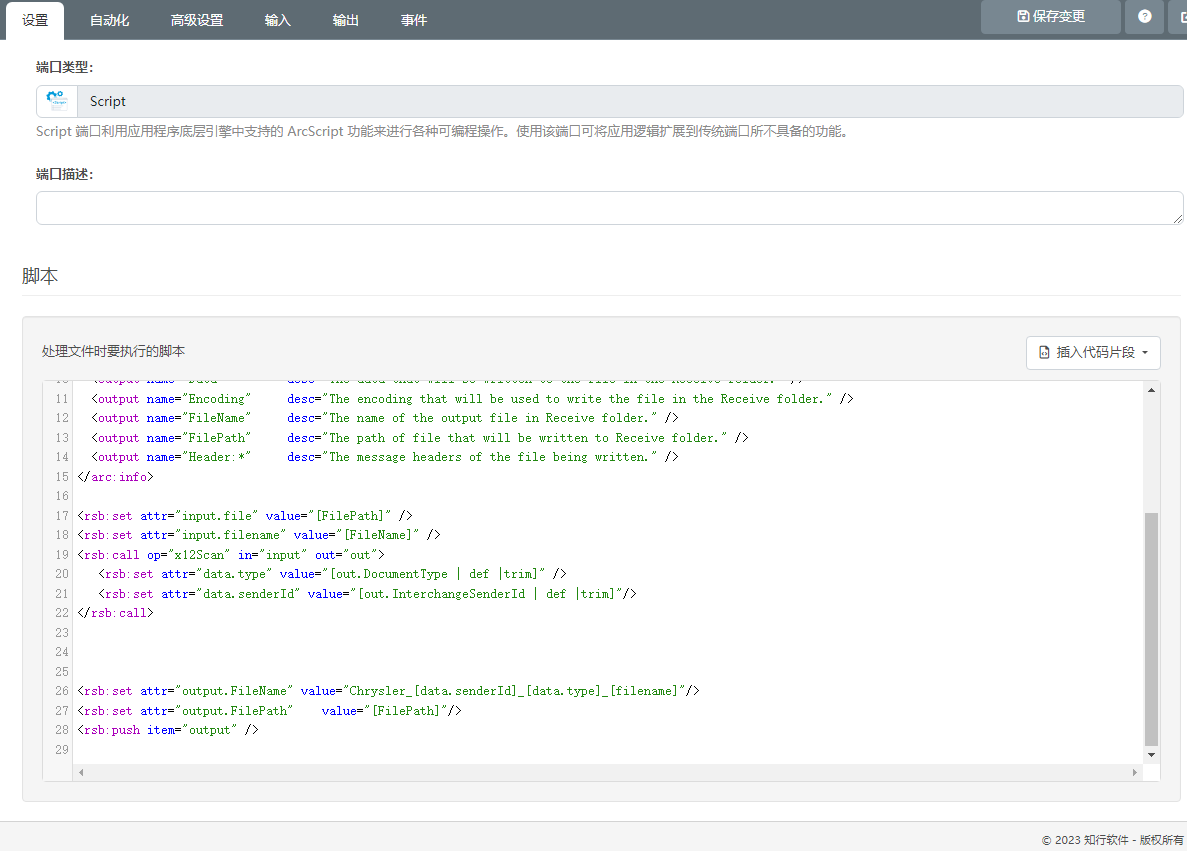Focus the 端口描述 text area

[609, 208]
